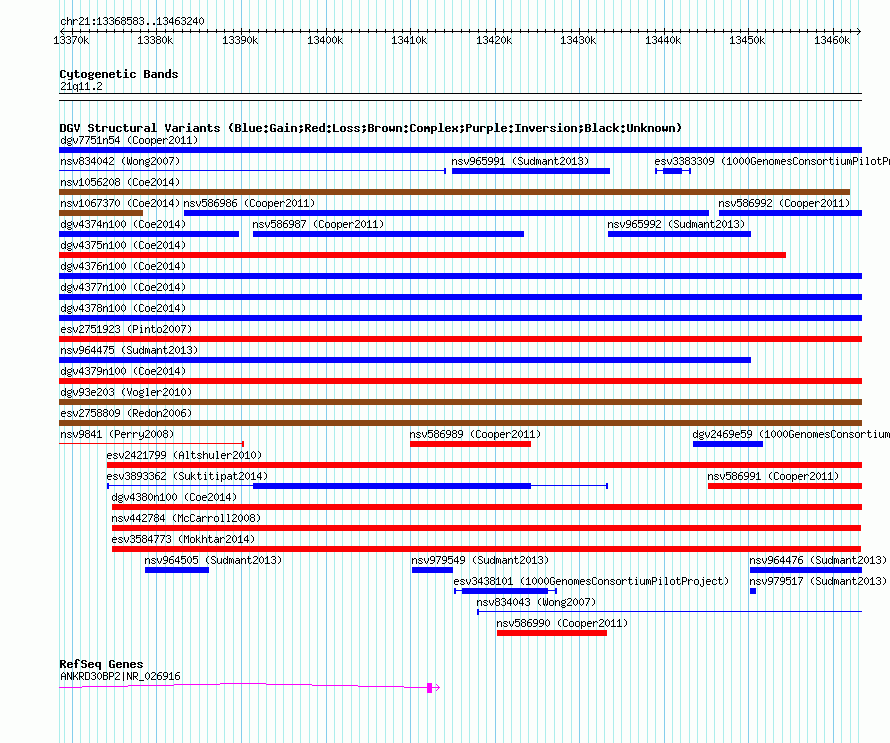Click esv2421799 (Altshuler2010) label
This screenshot has width=890, height=743.
(184, 455)
